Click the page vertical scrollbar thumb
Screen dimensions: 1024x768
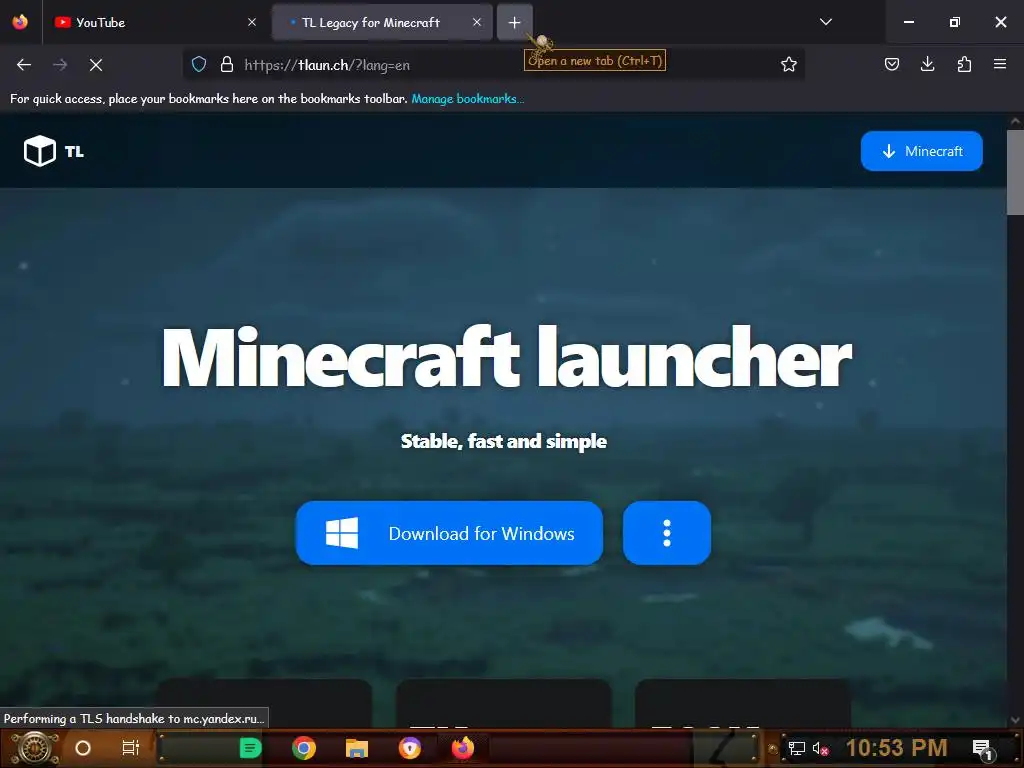[x=1015, y=172]
